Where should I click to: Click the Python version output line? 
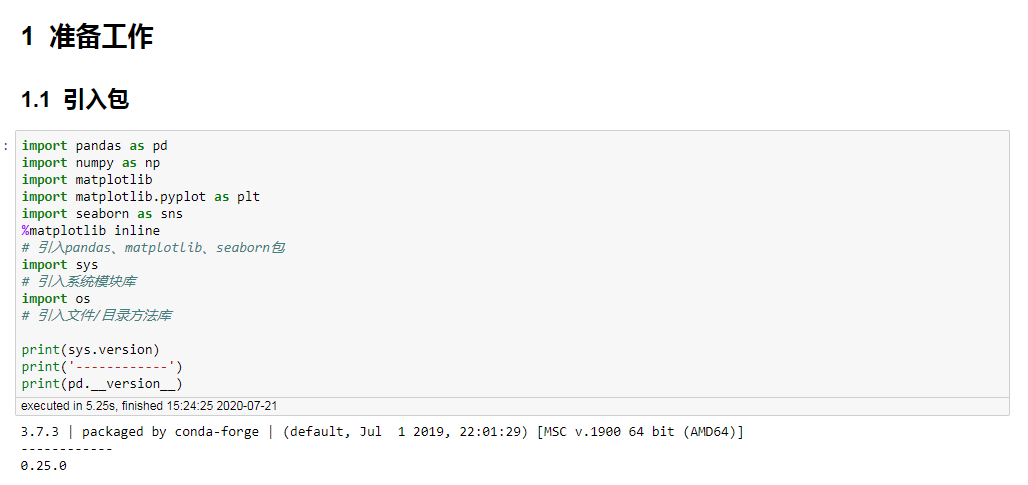[x=382, y=432]
